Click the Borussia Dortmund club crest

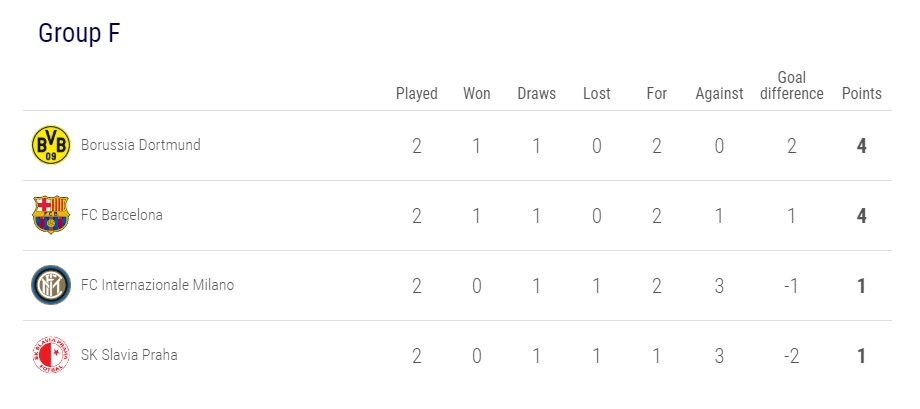[x=51, y=146]
